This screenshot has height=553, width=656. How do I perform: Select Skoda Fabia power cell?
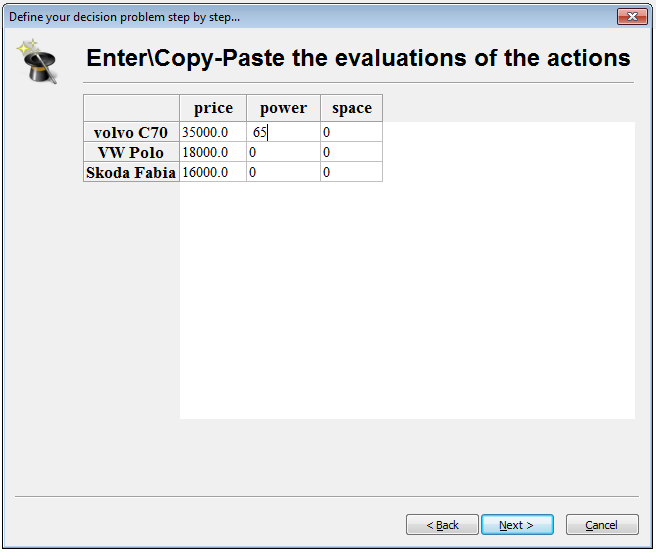283,172
